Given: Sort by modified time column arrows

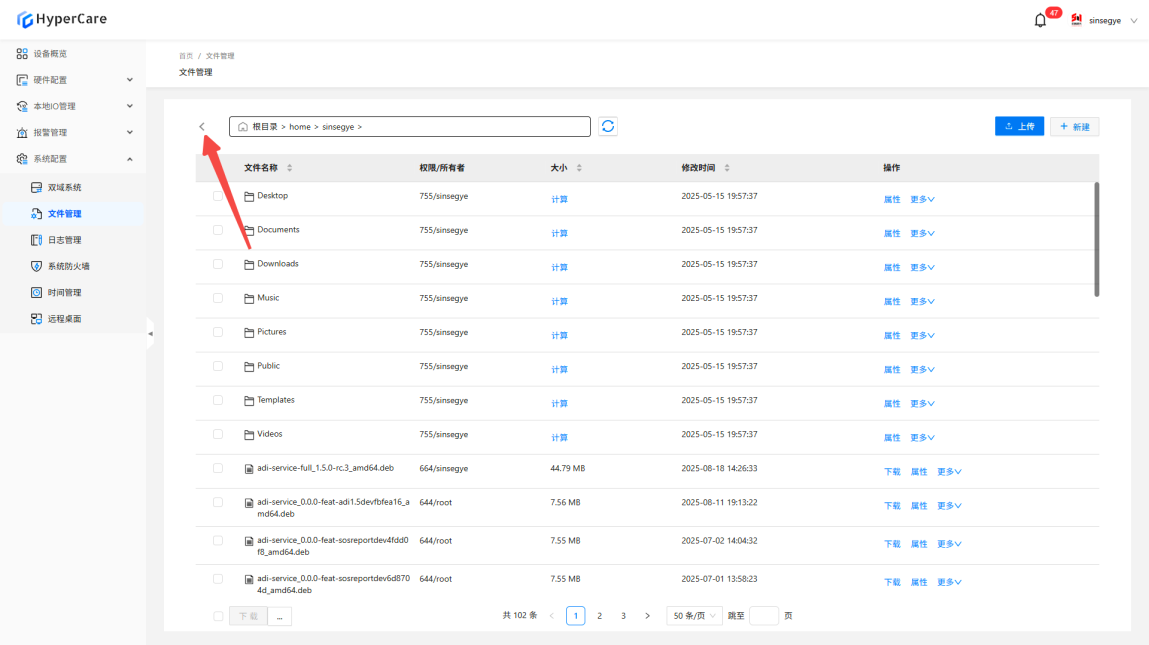Looking at the screenshot, I should (727, 168).
